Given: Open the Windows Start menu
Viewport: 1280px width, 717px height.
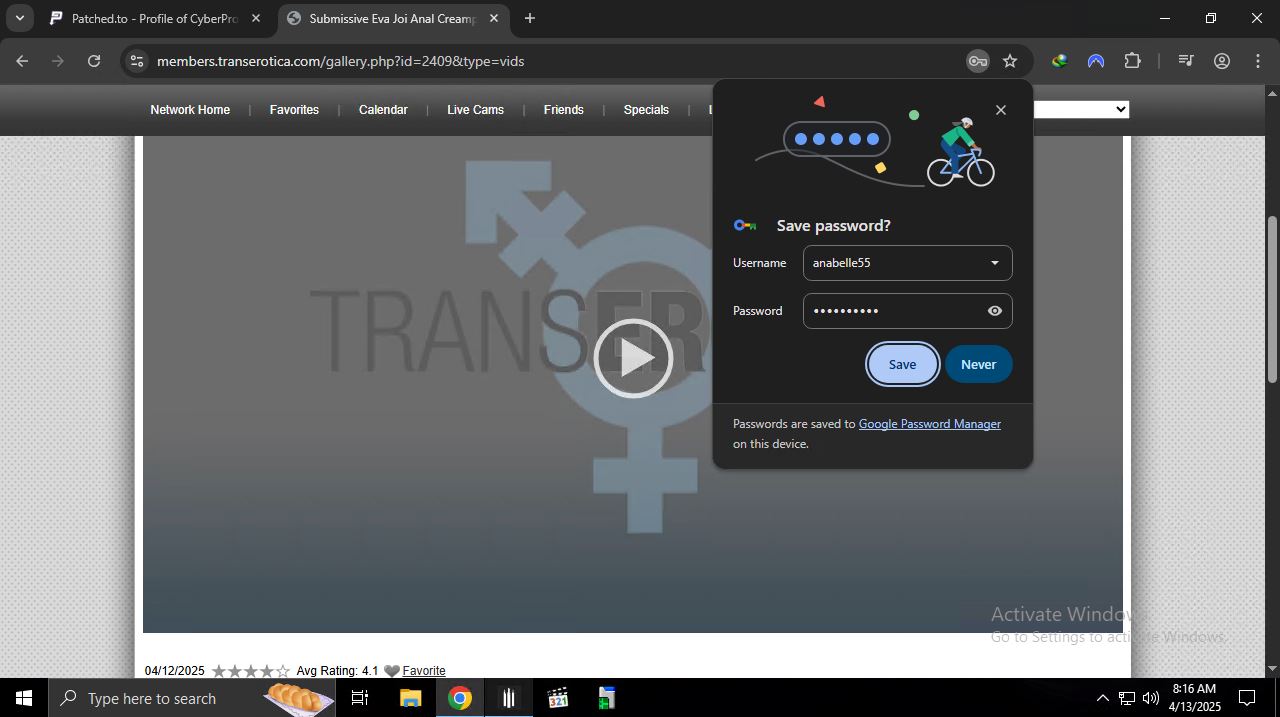Looking at the screenshot, I should [x=24, y=698].
